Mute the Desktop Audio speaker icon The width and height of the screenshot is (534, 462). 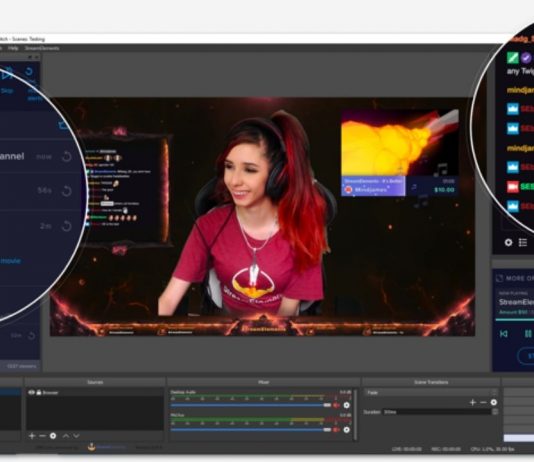(x=336, y=405)
